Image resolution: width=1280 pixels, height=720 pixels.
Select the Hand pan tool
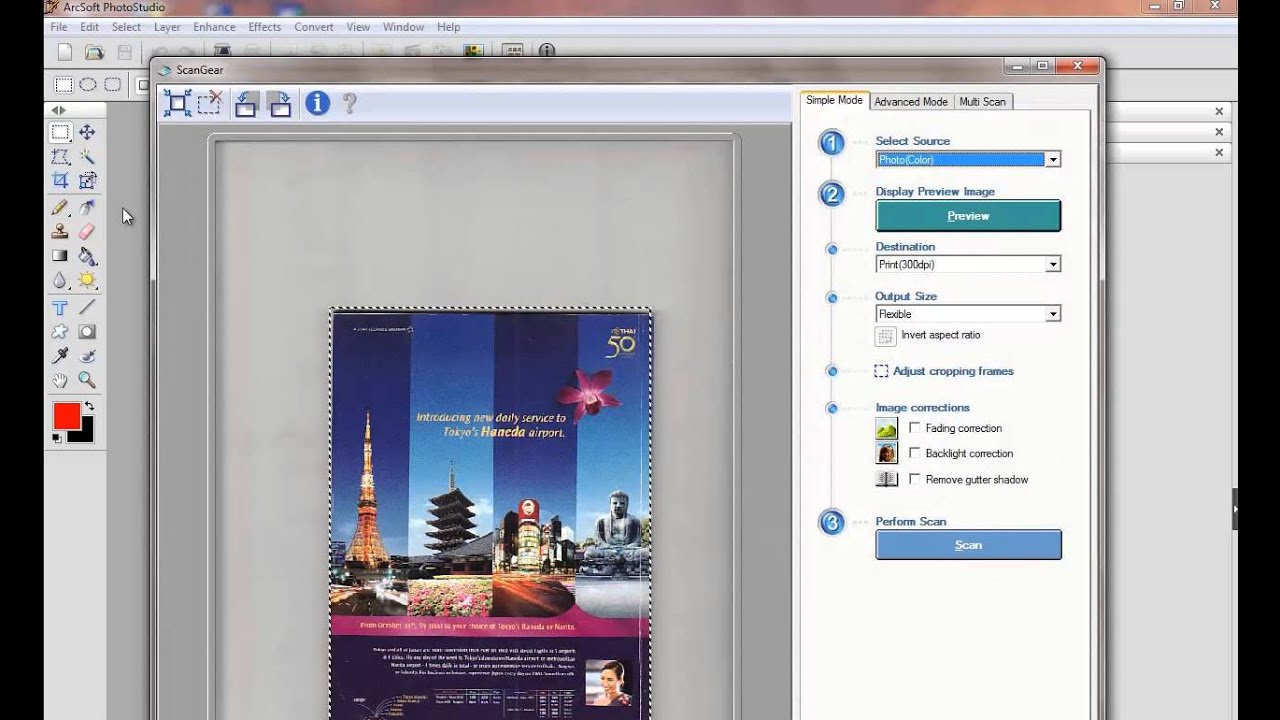click(60, 380)
